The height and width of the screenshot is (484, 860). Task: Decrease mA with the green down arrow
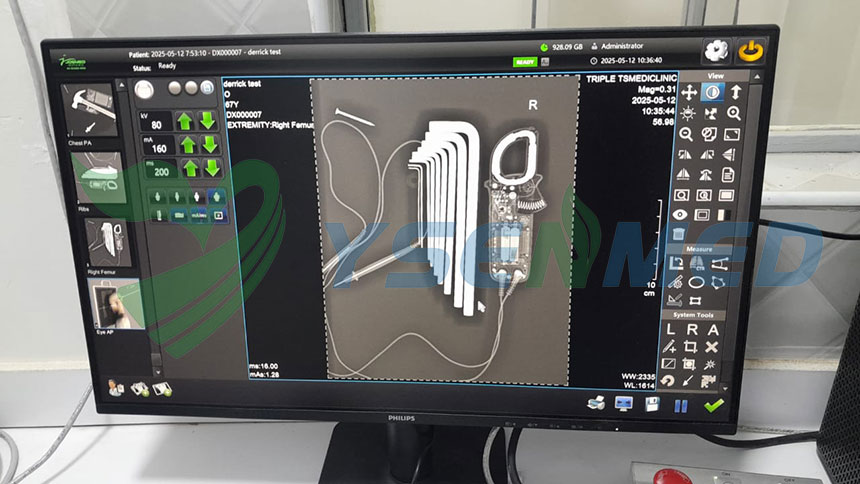208,145
